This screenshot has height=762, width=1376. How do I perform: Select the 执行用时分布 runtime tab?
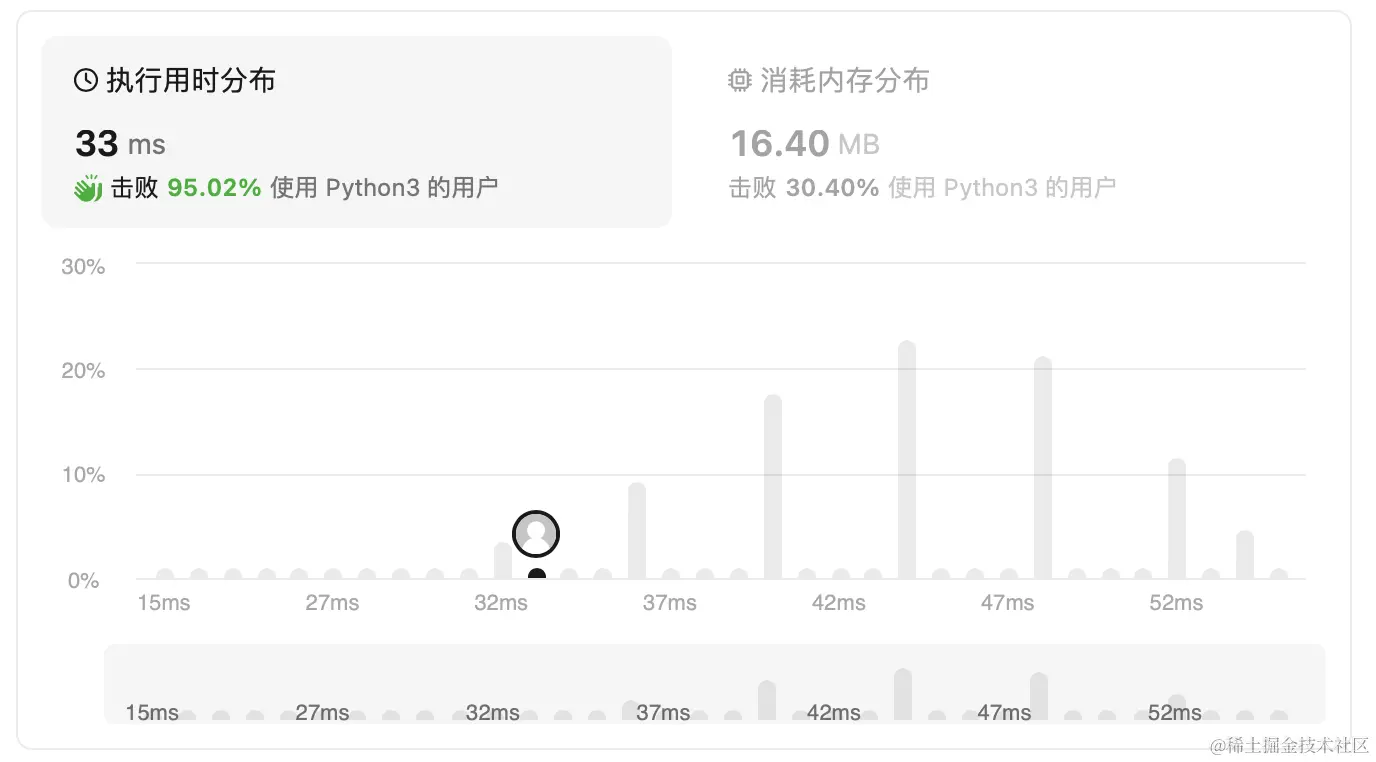(x=356, y=131)
